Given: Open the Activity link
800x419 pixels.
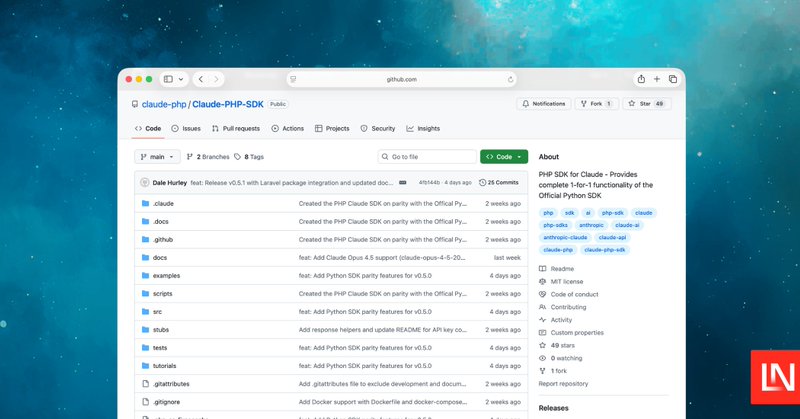Looking at the screenshot, I should click(x=556, y=320).
